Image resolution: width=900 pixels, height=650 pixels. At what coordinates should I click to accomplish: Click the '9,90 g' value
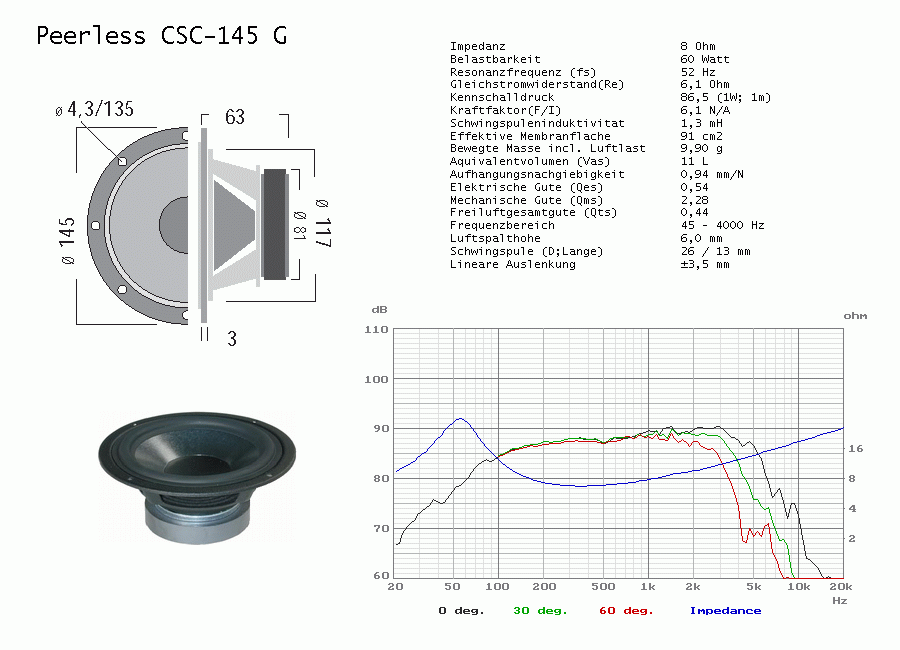coord(701,148)
